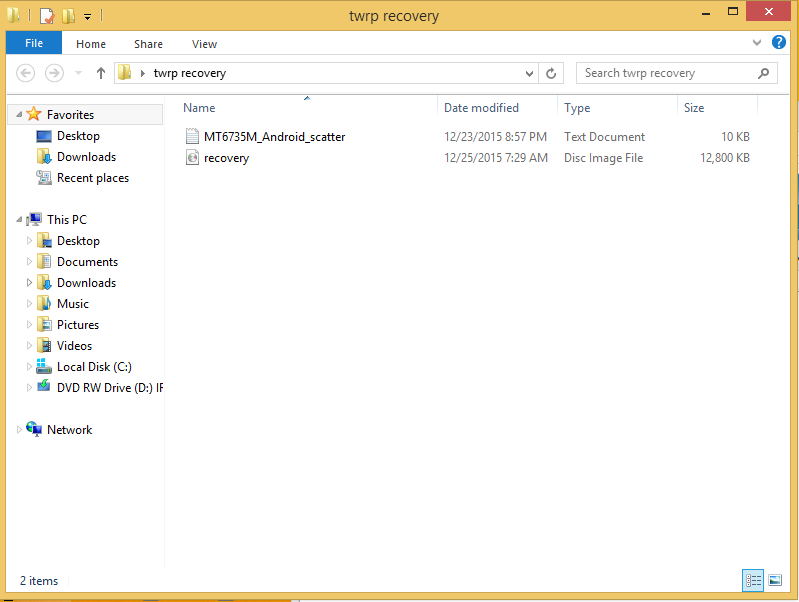Open Downloads under Favorites
The height and width of the screenshot is (602, 799).
pos(86,157)
